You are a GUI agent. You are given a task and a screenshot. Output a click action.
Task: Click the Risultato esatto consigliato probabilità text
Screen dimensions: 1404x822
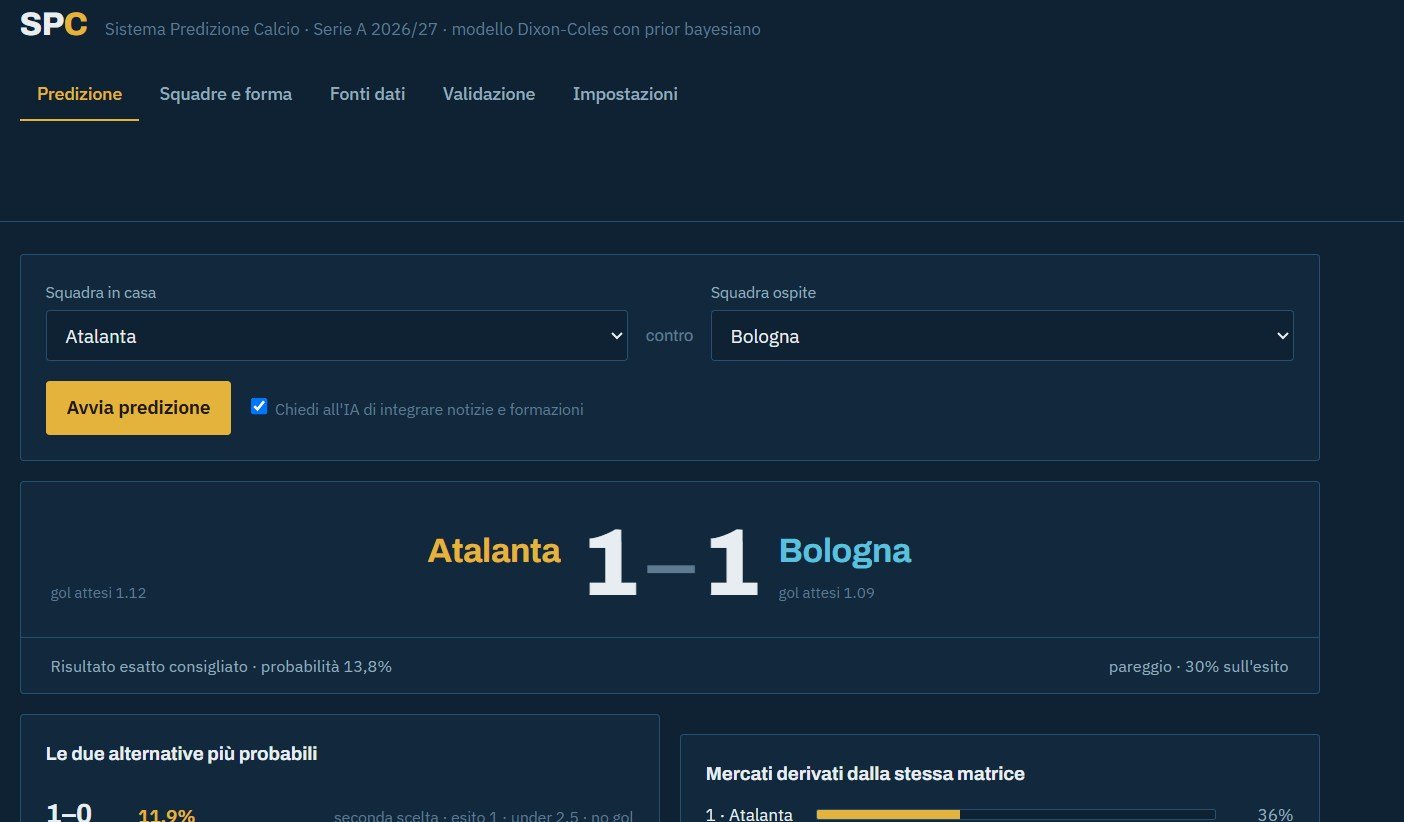(221, 666)
